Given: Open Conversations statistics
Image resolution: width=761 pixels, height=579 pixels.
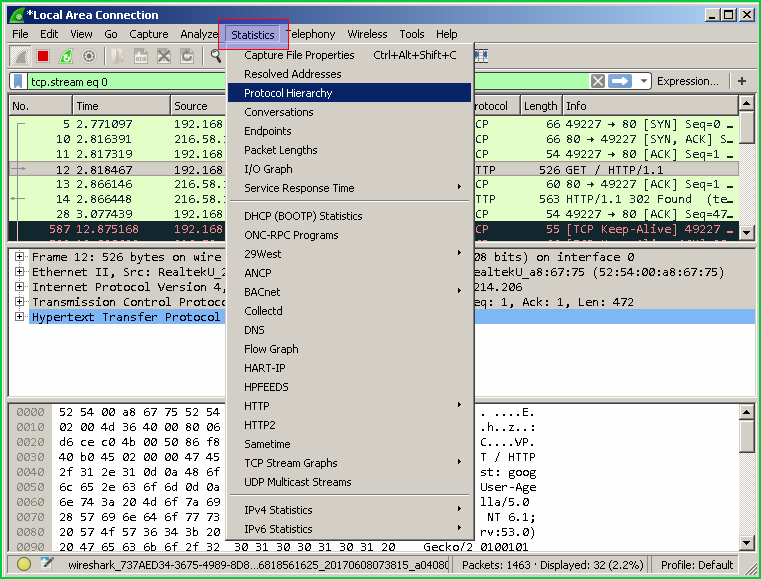Looking at the screenshot, I should pos(349,112).
